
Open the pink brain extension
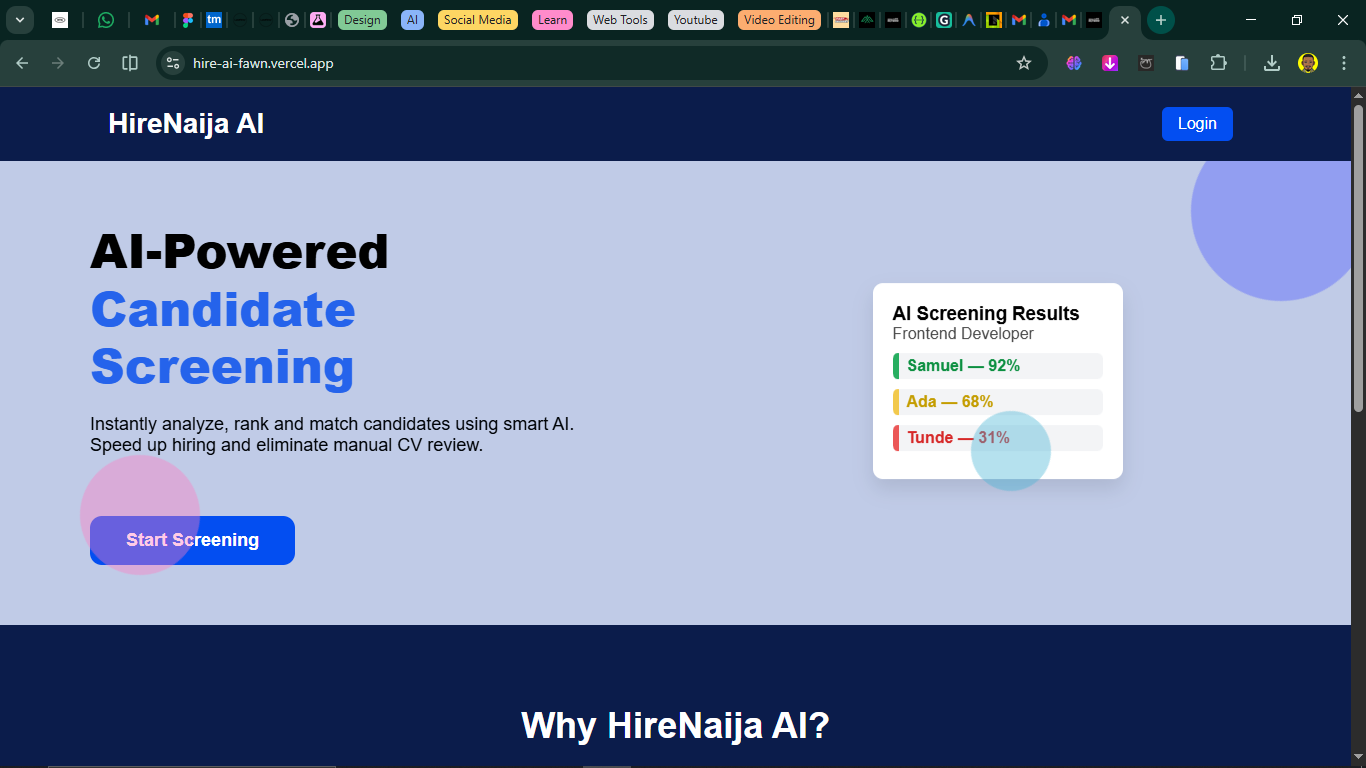(x=1074, y=63)
